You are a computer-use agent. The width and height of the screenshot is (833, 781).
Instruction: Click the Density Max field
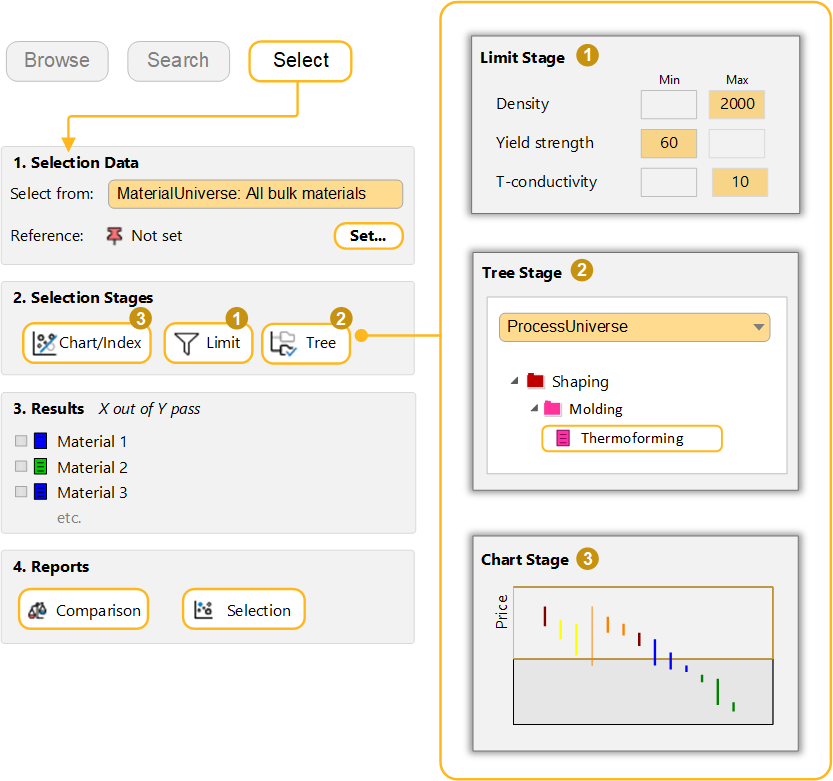737,104
